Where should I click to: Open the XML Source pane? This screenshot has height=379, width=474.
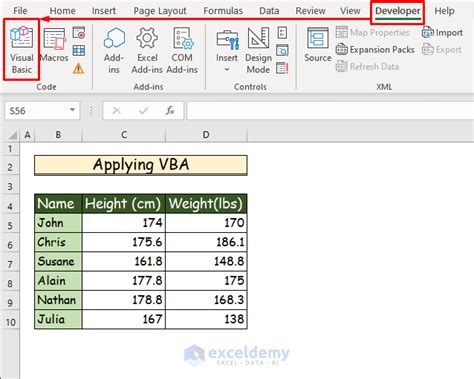[318, 45]
